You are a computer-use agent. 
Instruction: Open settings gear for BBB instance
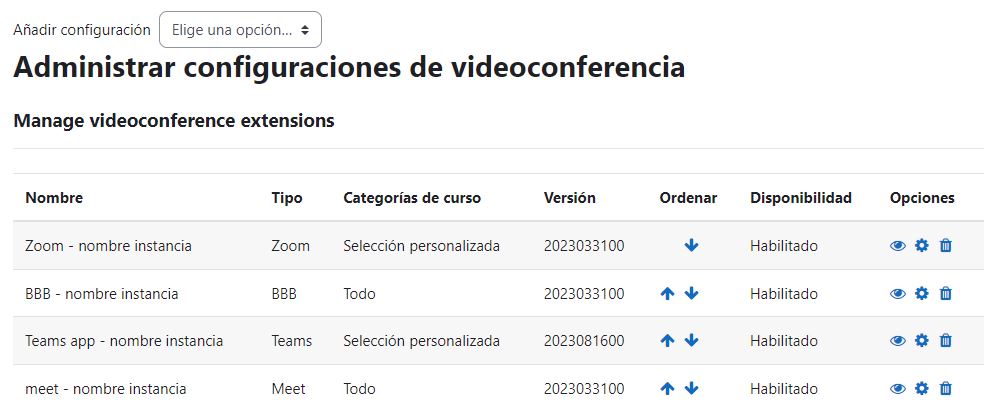[922, 294]
